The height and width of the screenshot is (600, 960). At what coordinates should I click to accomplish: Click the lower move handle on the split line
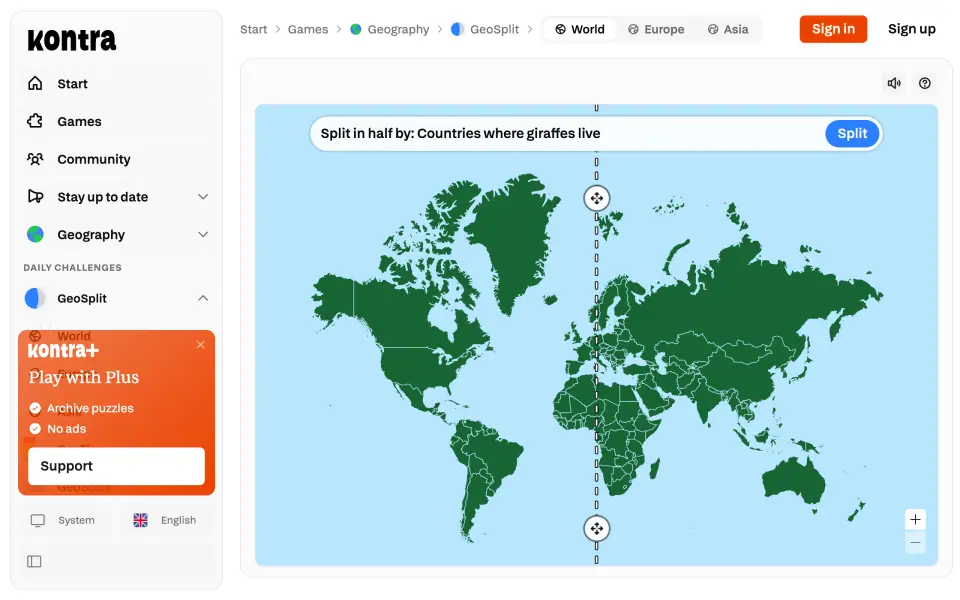click(x=596, y=528)
